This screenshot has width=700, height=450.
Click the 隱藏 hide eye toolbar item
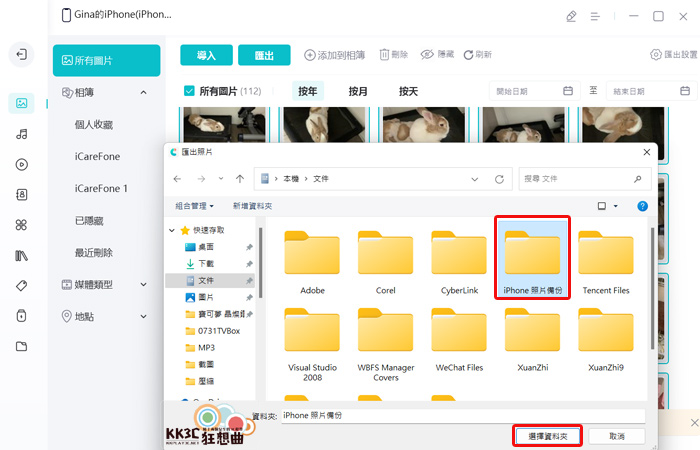(437, 54)
